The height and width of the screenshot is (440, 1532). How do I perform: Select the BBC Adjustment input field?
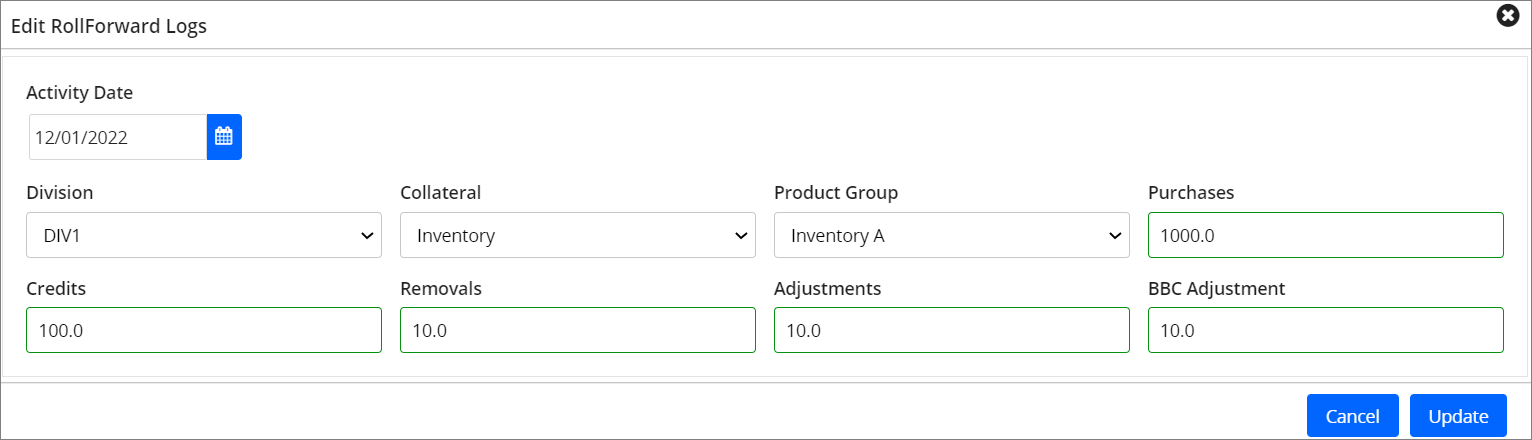(1325, 330)
